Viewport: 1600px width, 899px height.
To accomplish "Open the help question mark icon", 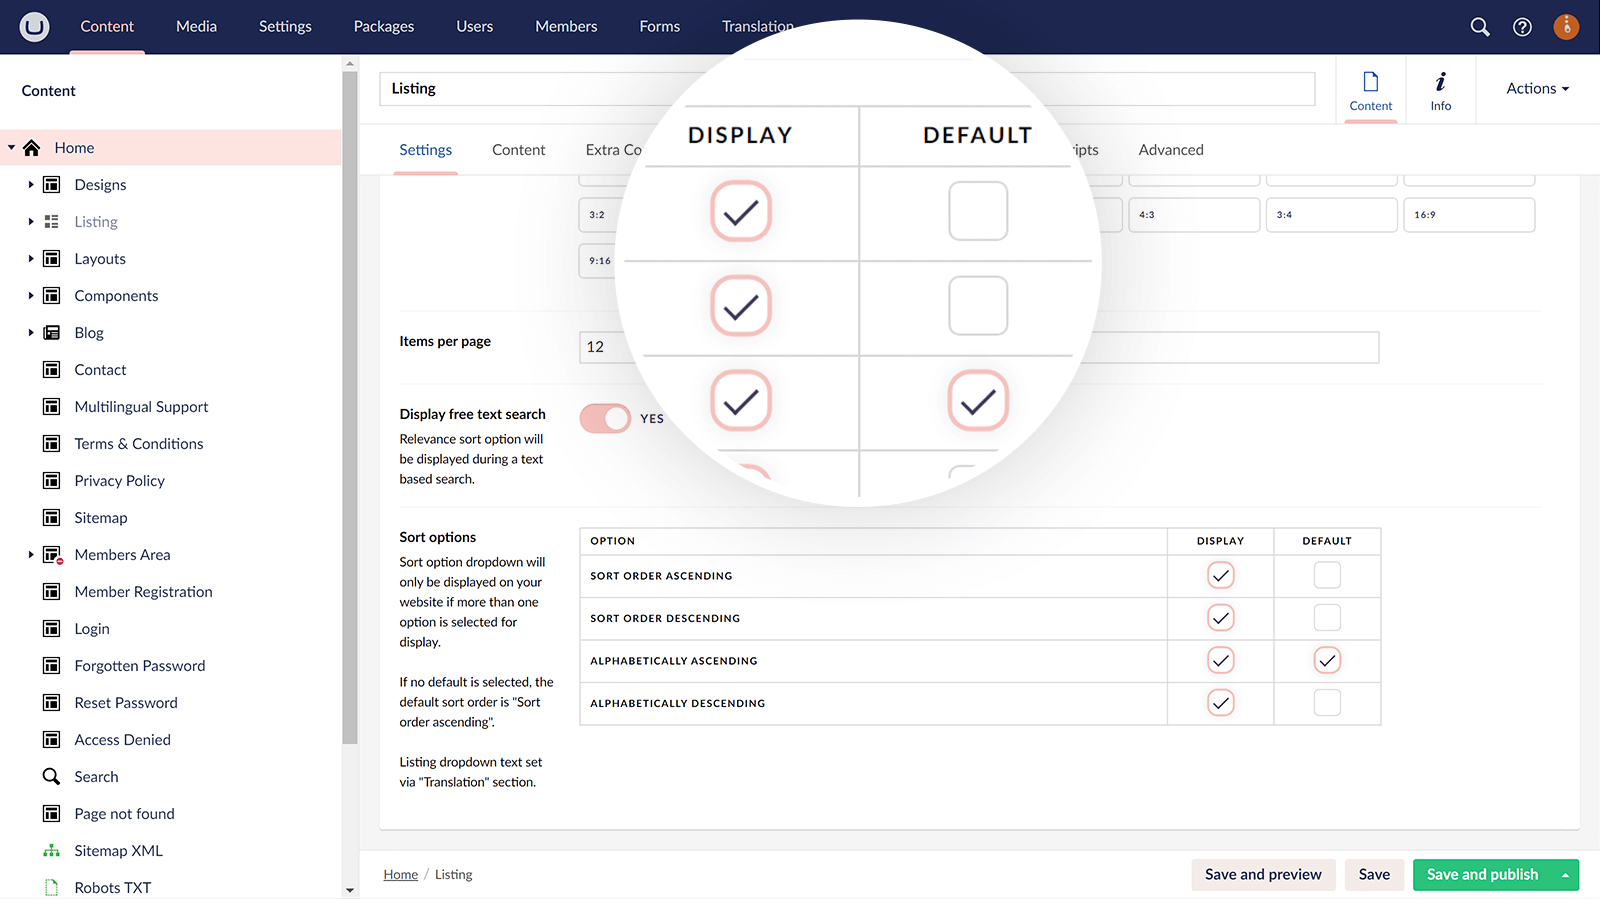I will tap(1522, 27).
